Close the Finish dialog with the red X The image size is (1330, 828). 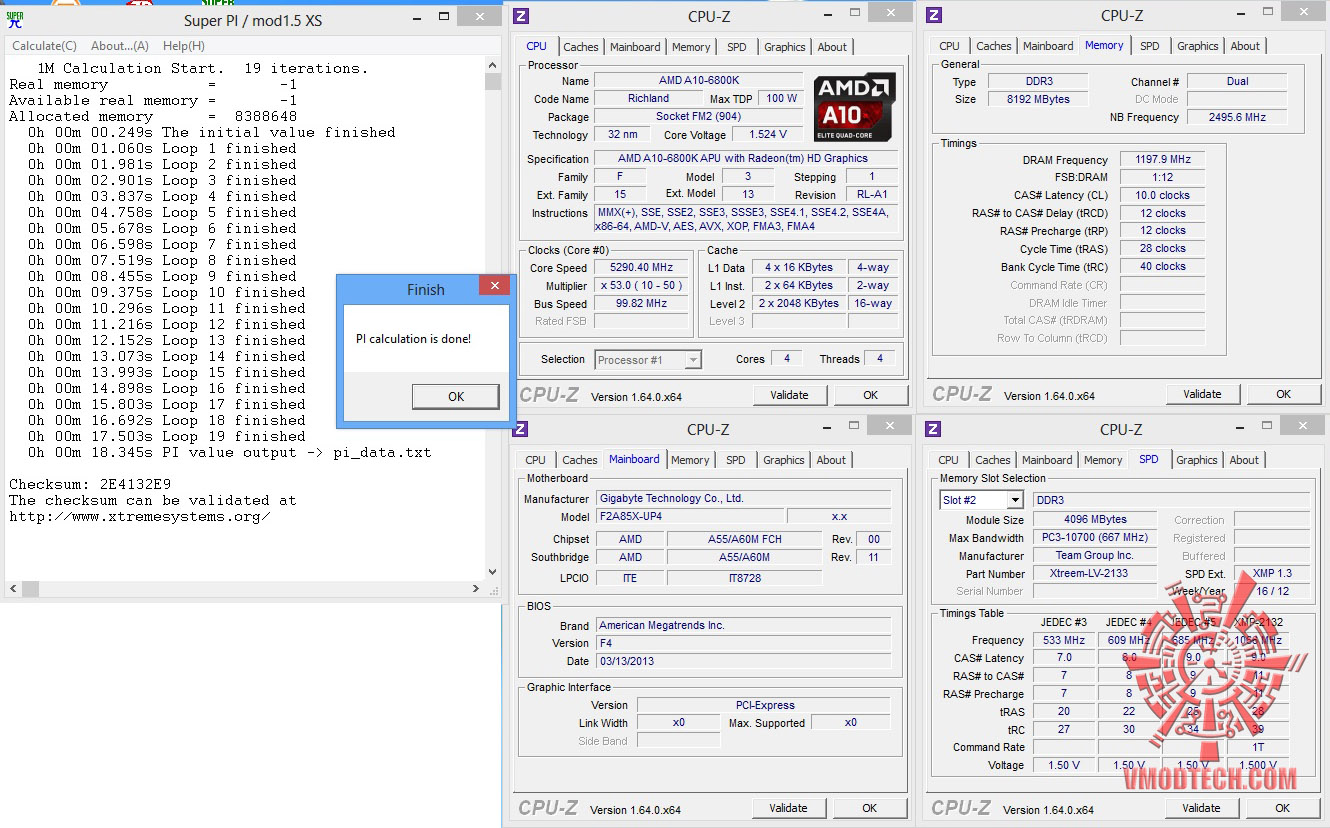494,288
